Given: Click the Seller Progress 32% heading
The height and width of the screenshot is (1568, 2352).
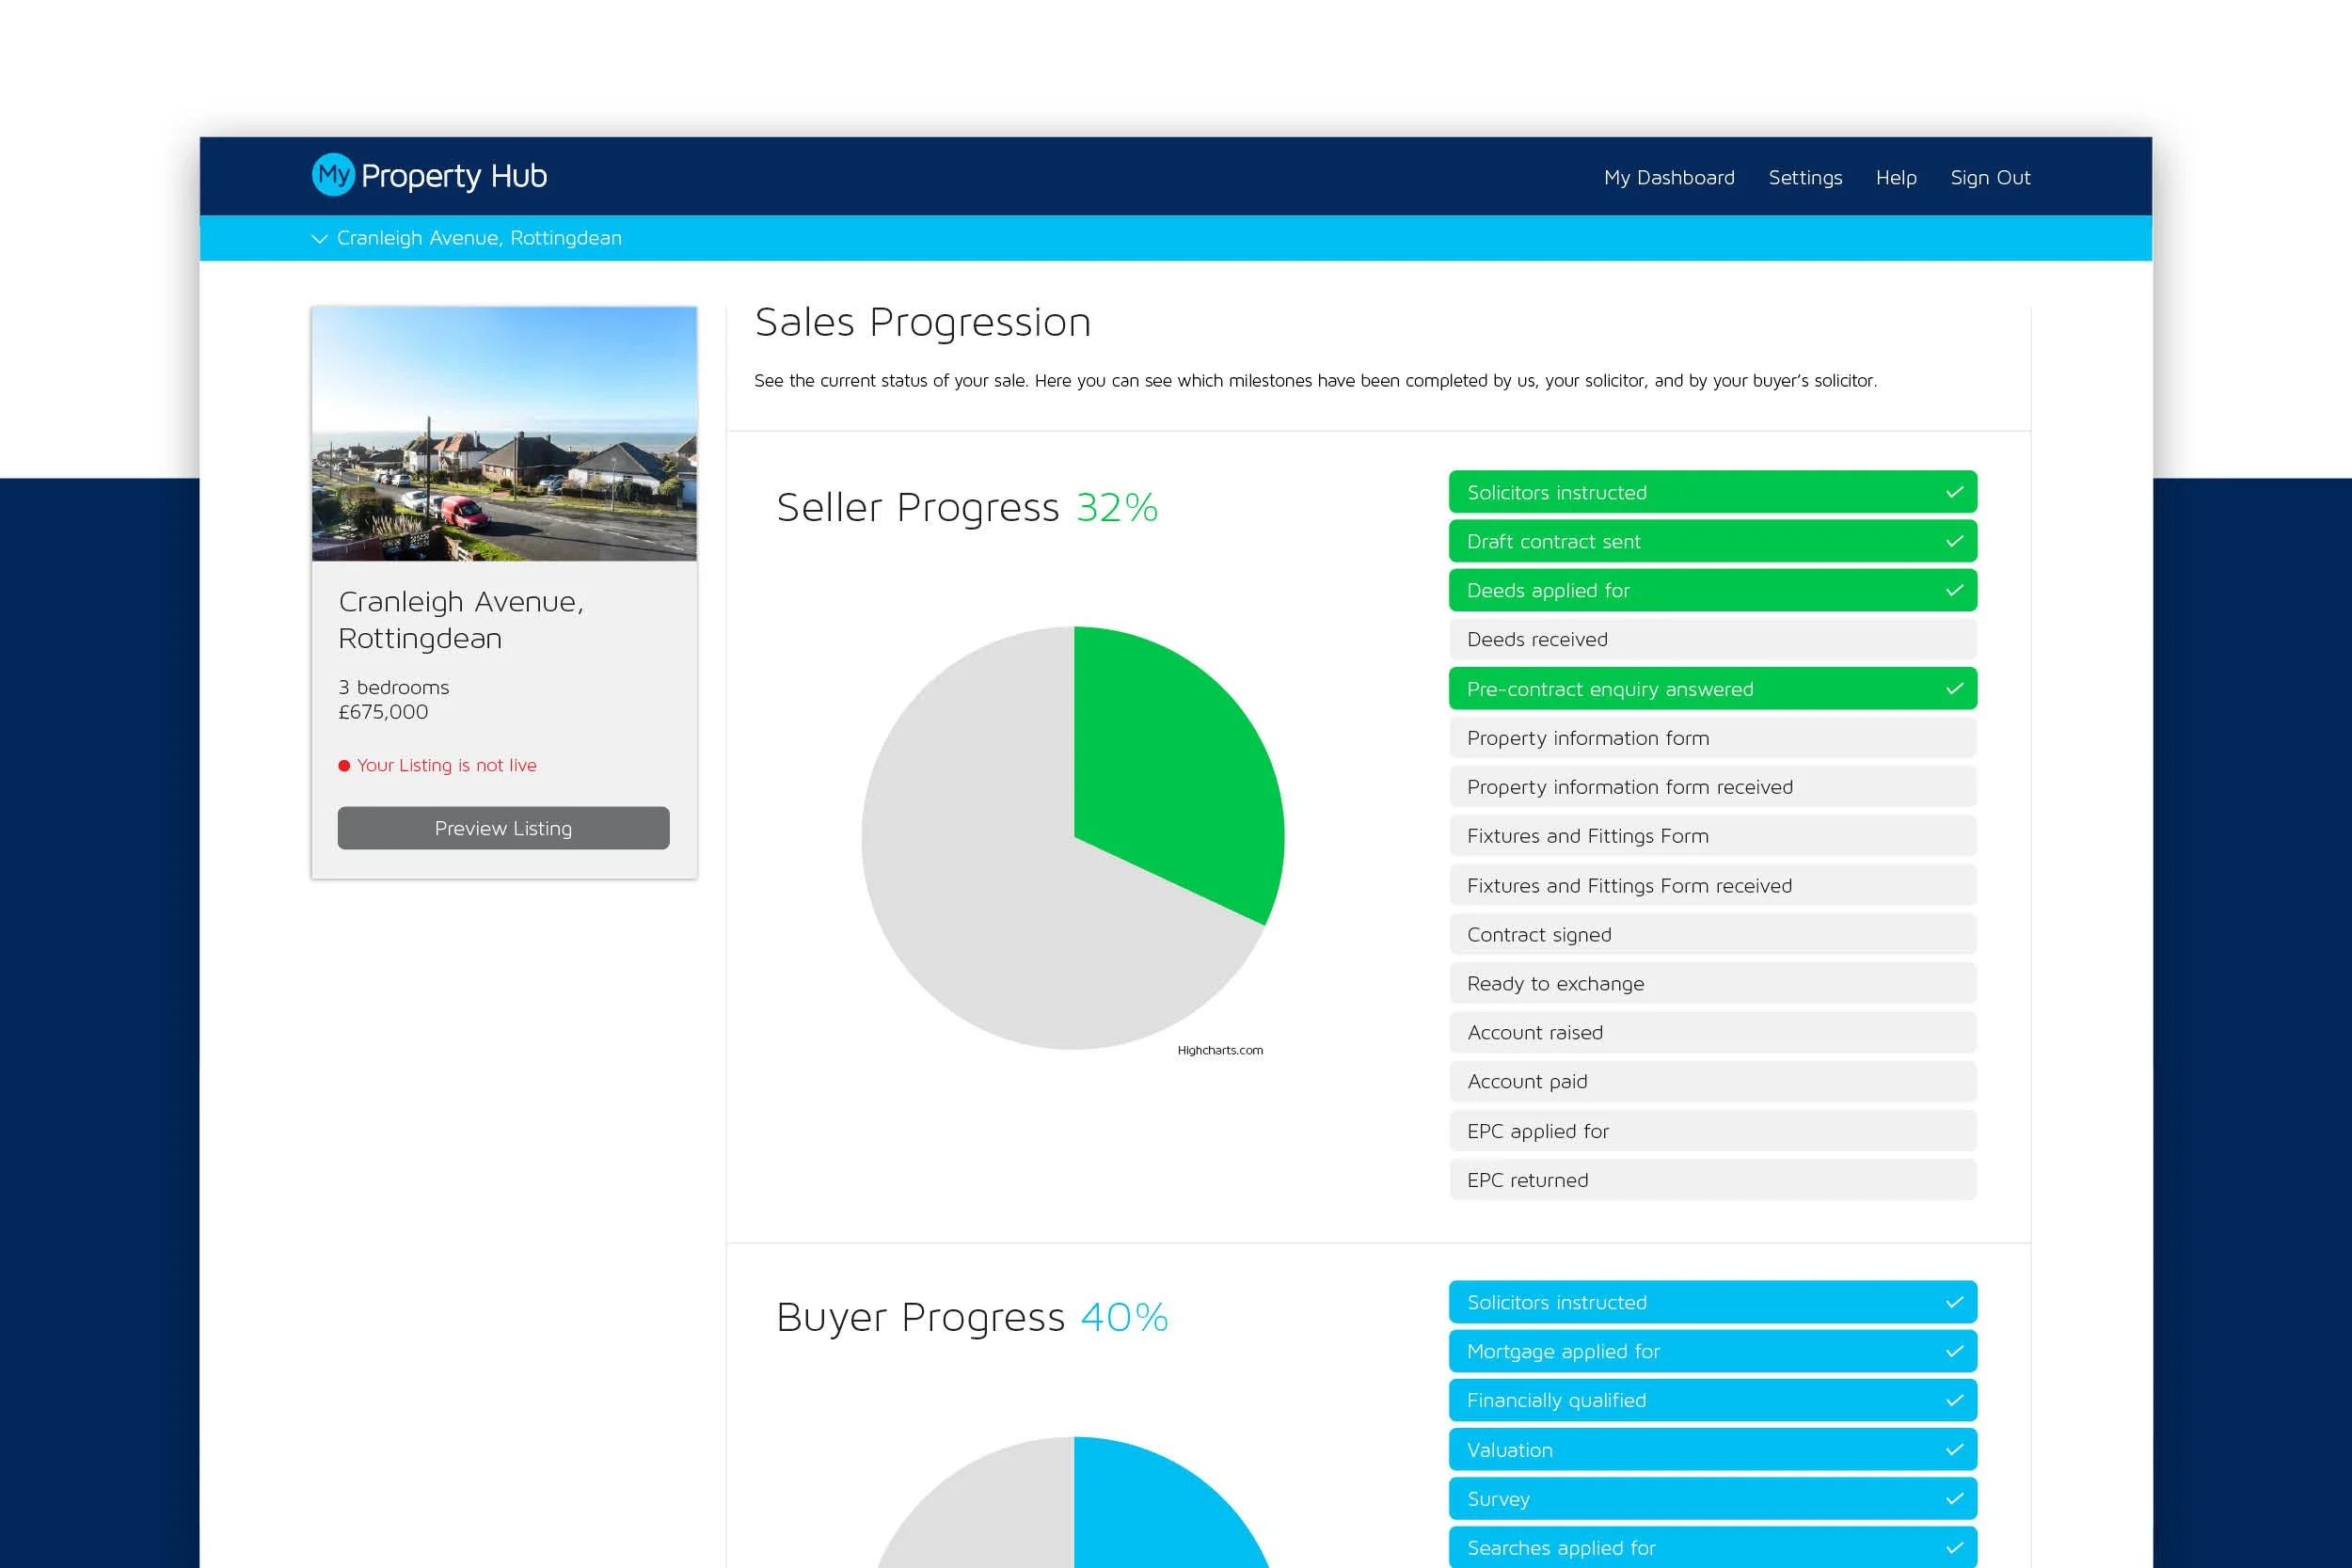Looking at the screenshot, I should (967, 508).
